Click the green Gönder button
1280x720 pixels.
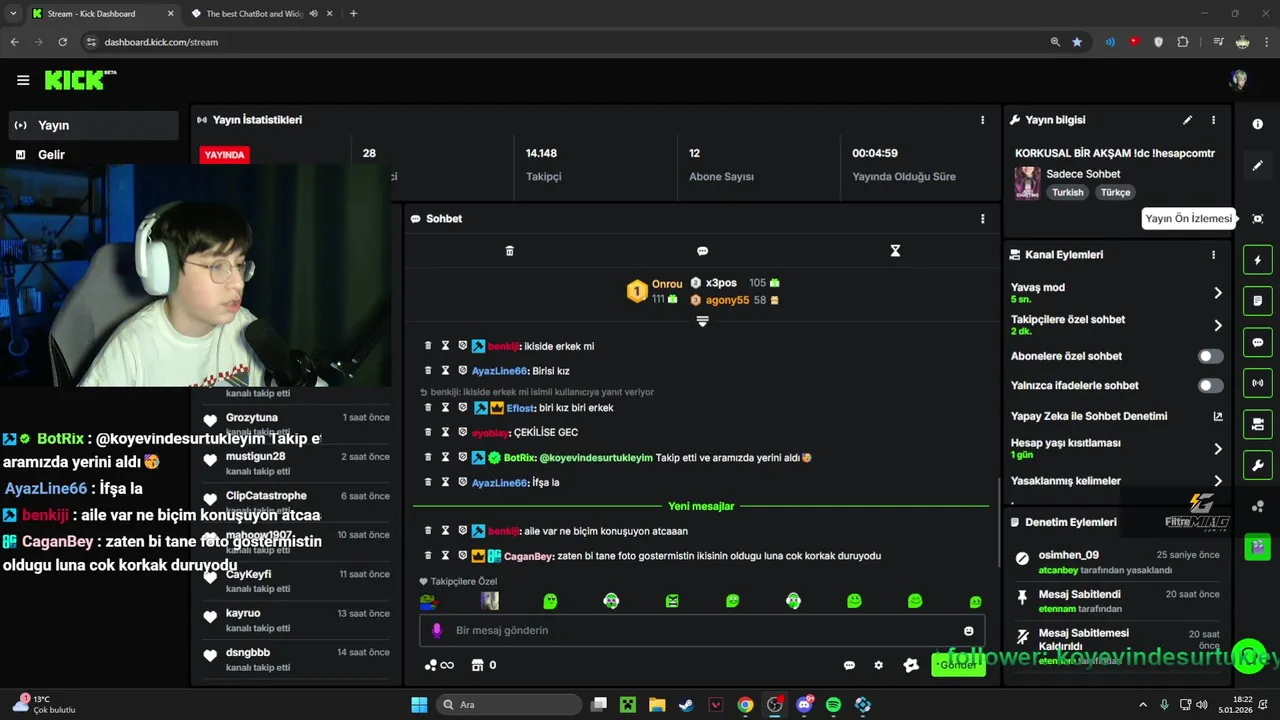click(x=958, y=665)
